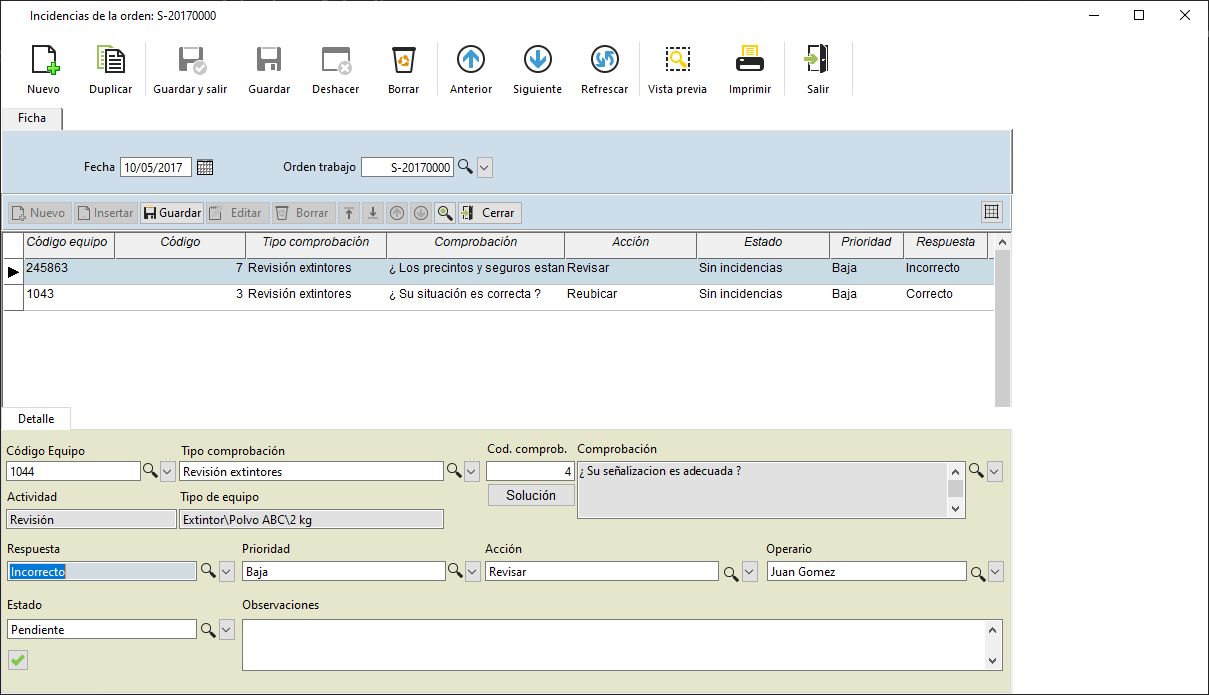The width and height of the screenshot is (1209, 695).
Task: Open the Comprobación dropdown arrow
Action: 994,471
